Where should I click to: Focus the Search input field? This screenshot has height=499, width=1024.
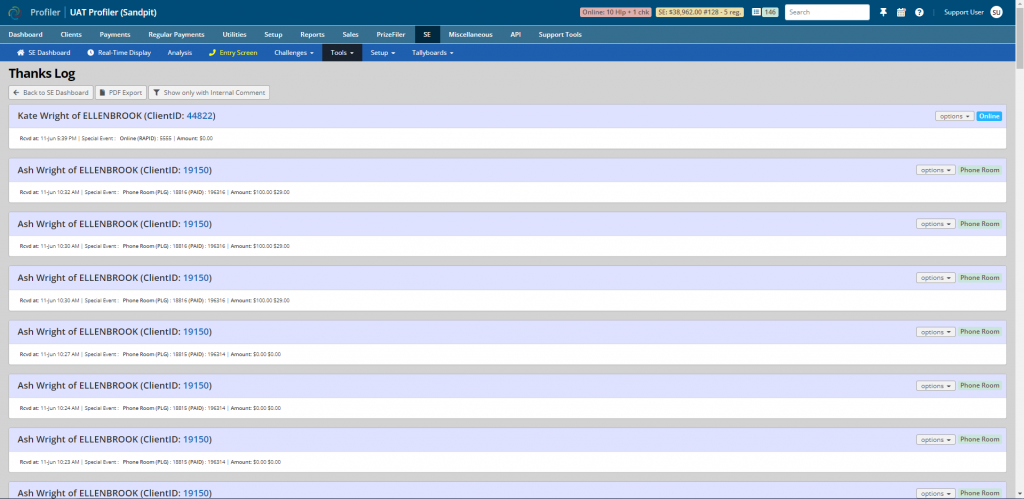point(827,12)
